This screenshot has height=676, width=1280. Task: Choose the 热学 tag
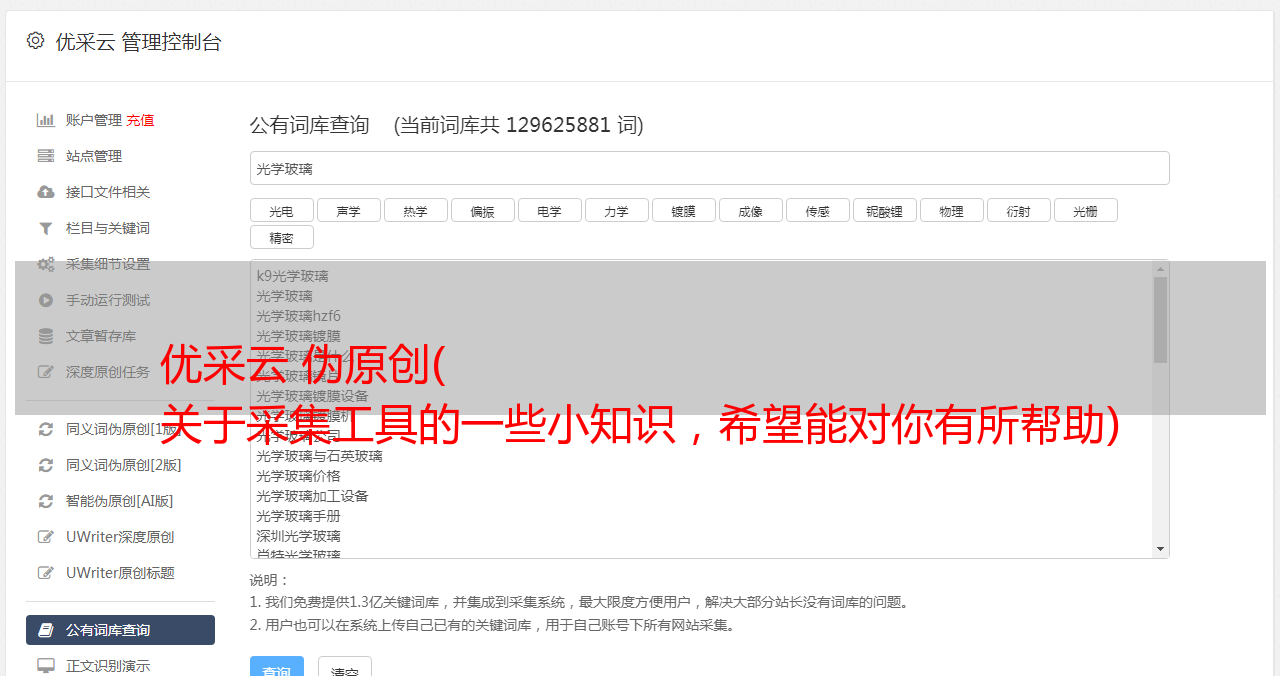click(415, 210)
